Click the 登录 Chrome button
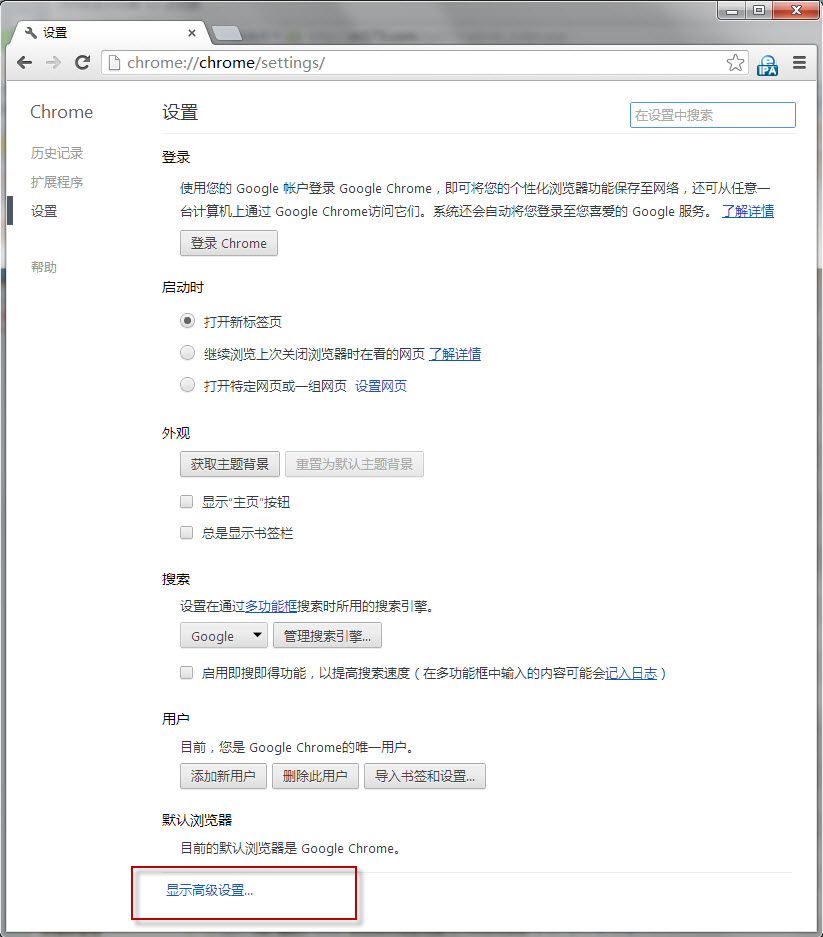The image size is (823, 937). pyautogui.click(x=229, y=243)
